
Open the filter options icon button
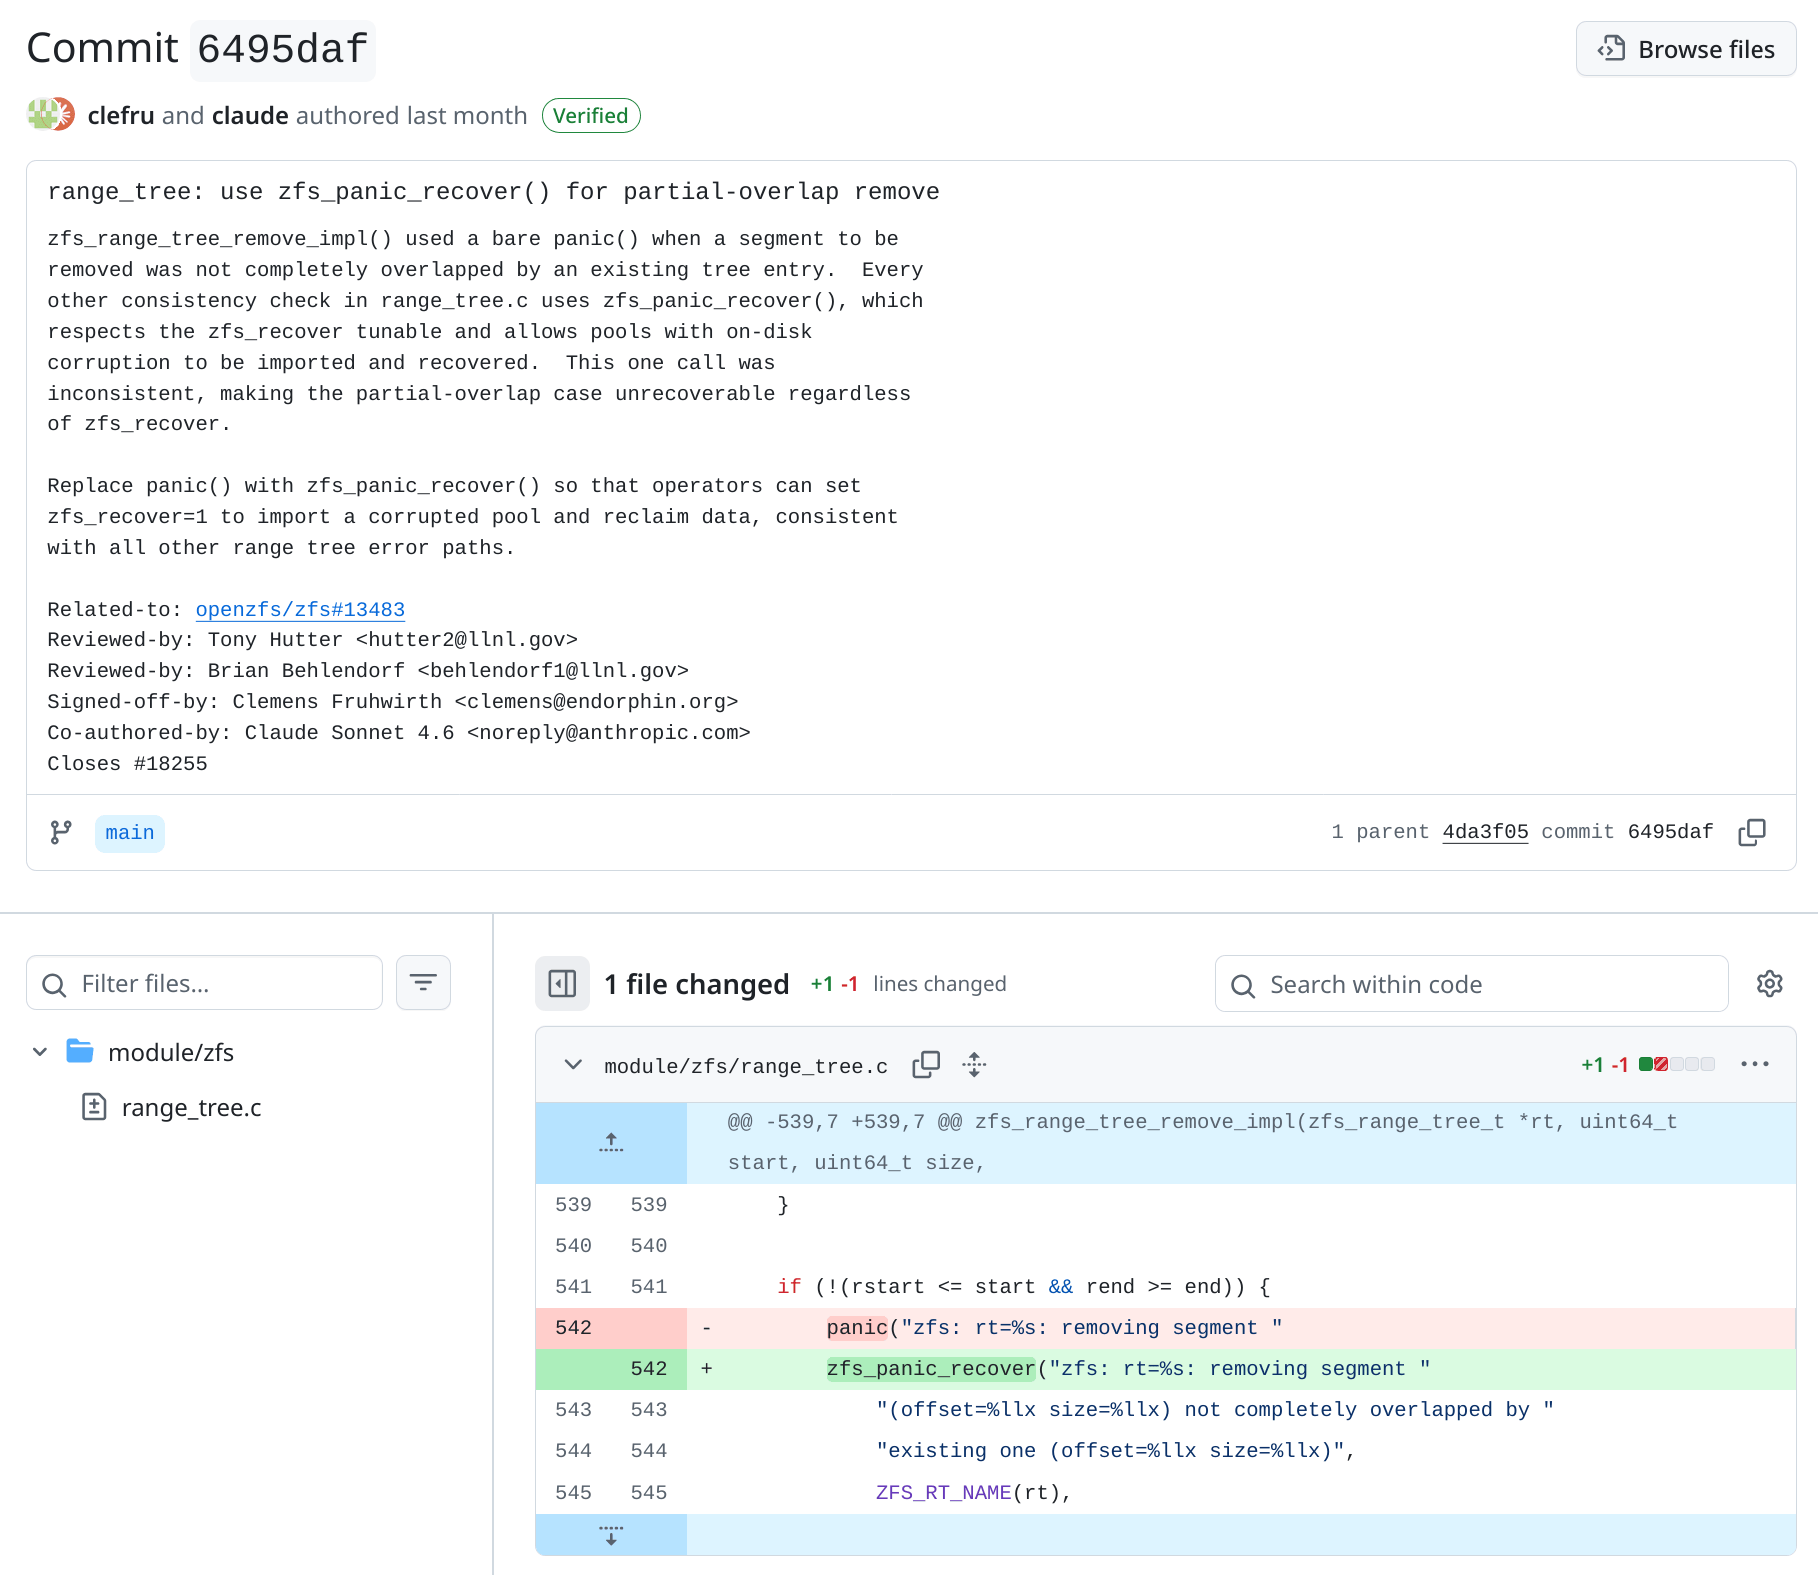point(423,983)
